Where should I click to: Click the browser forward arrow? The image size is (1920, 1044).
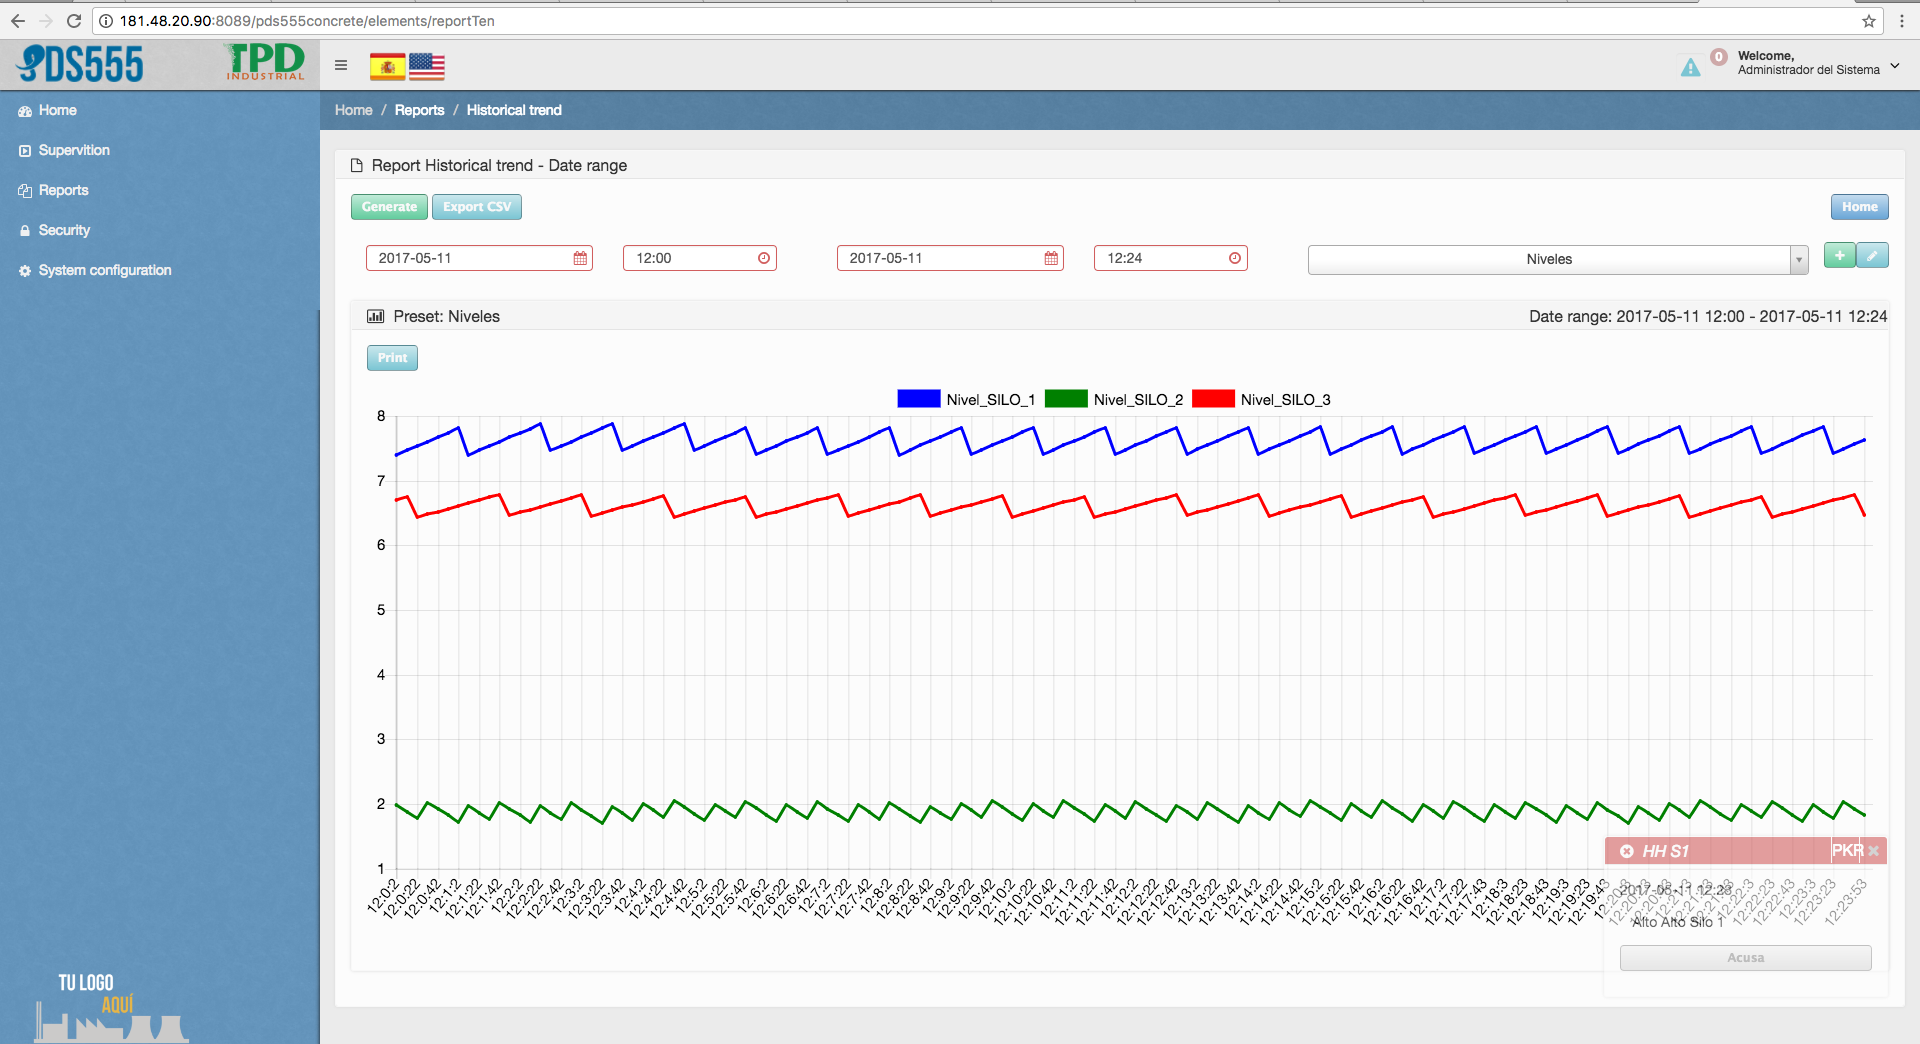[46, 21]
